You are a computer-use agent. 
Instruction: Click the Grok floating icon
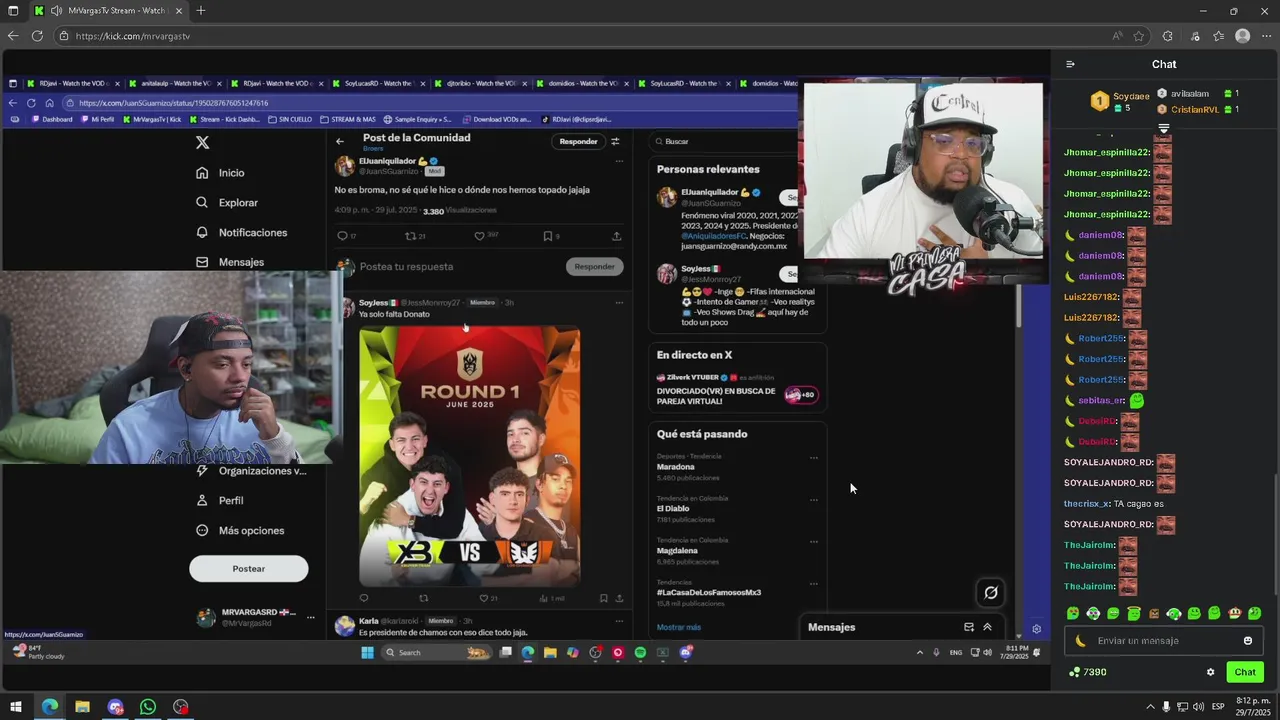(x=990, y=593)
